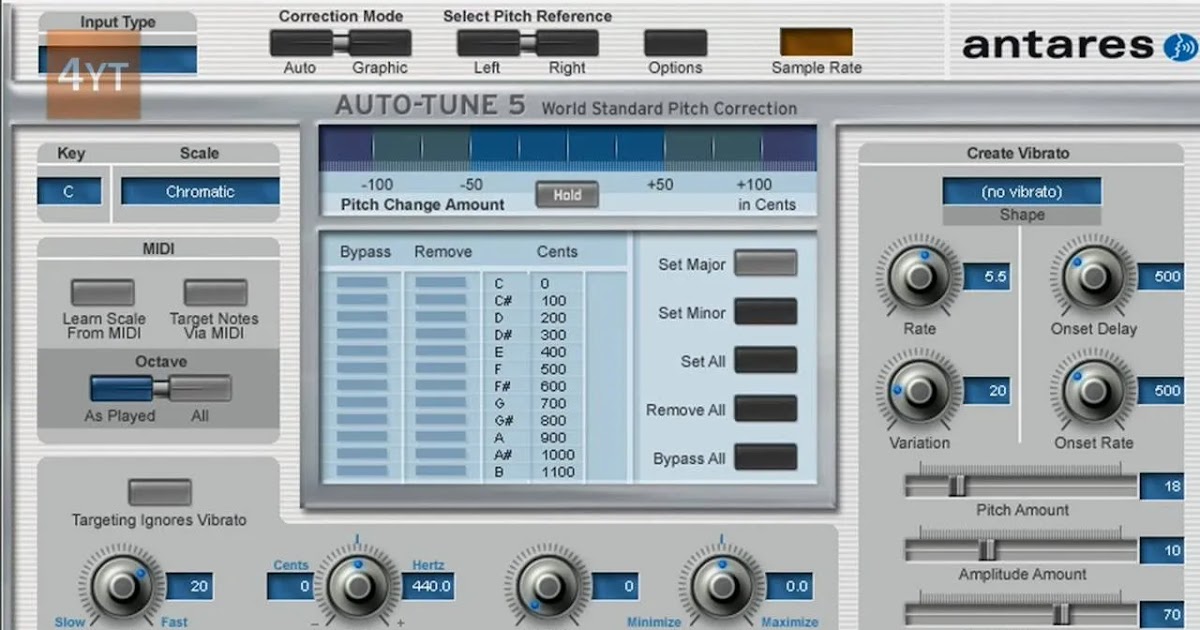Screen dimensions: 1200x630
Task: Switch Correction Mode to Auto
Action: [x=301, y=43]
